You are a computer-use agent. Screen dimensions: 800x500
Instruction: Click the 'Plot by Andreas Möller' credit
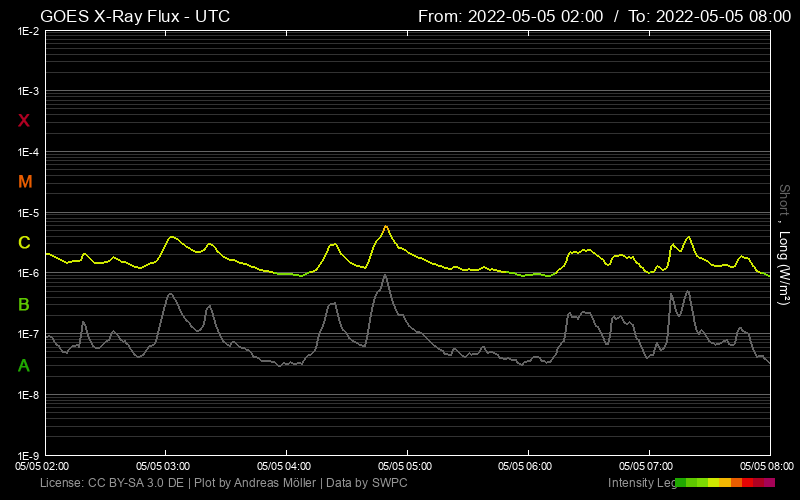[255, 483]
